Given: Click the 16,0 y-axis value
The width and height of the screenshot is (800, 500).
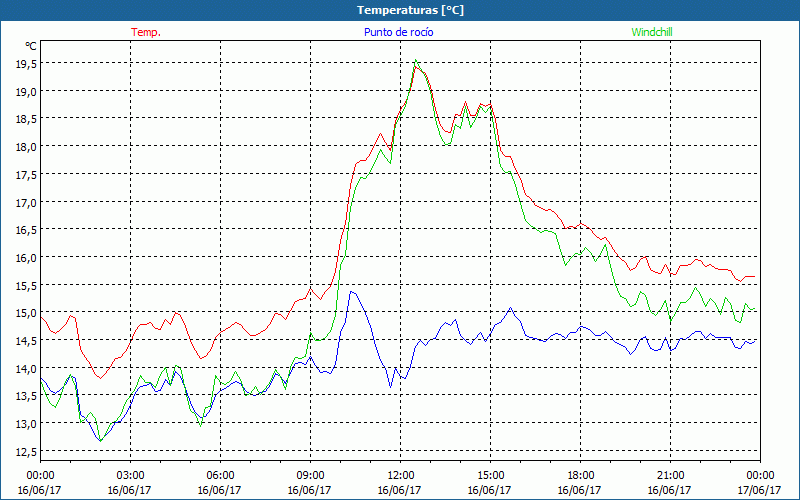Looking at the screenshot, I should pyautogui.click(x=27, y=258).
